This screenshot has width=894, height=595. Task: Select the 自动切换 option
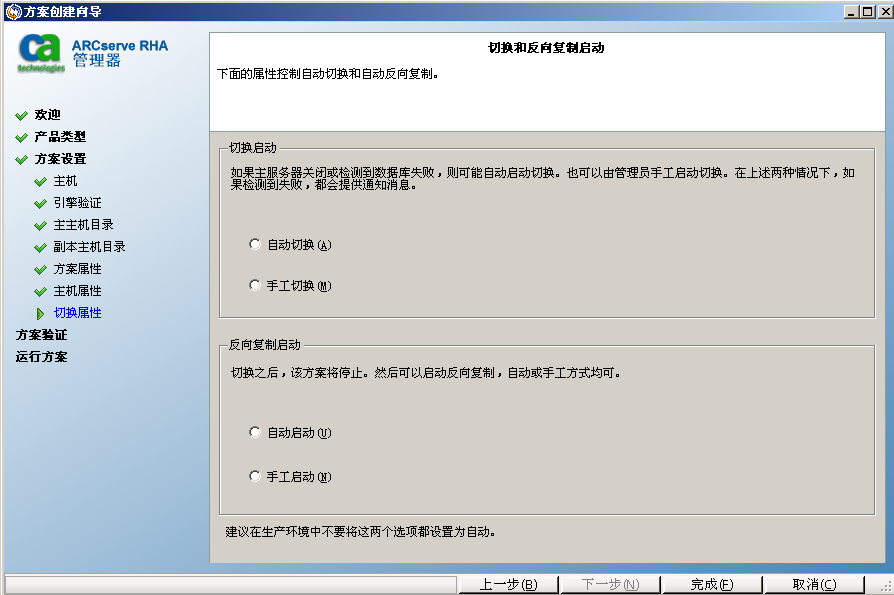tap(255, 244)
